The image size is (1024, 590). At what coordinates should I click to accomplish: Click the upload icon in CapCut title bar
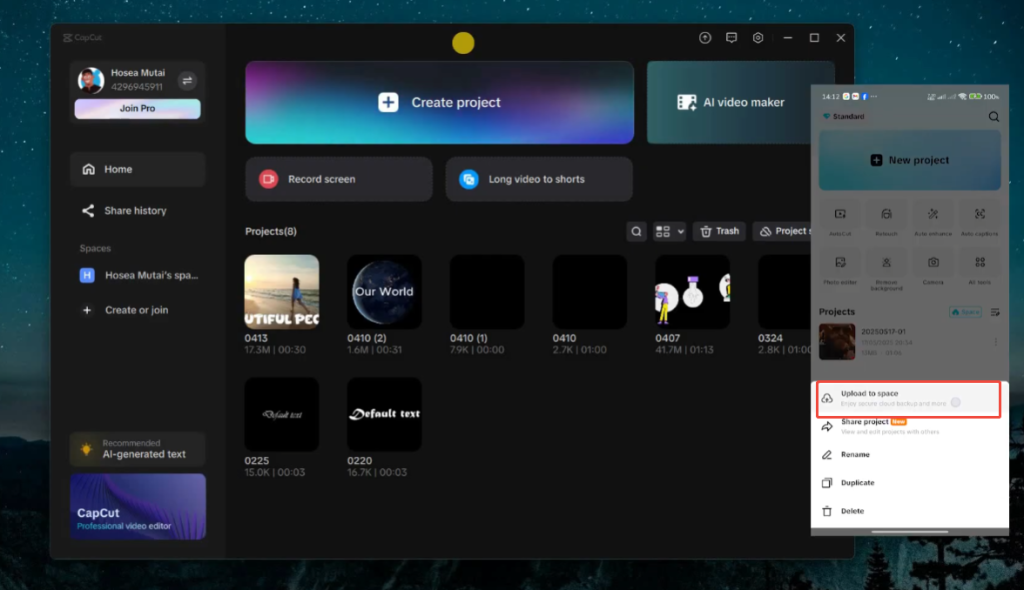(x=705, y=38)
